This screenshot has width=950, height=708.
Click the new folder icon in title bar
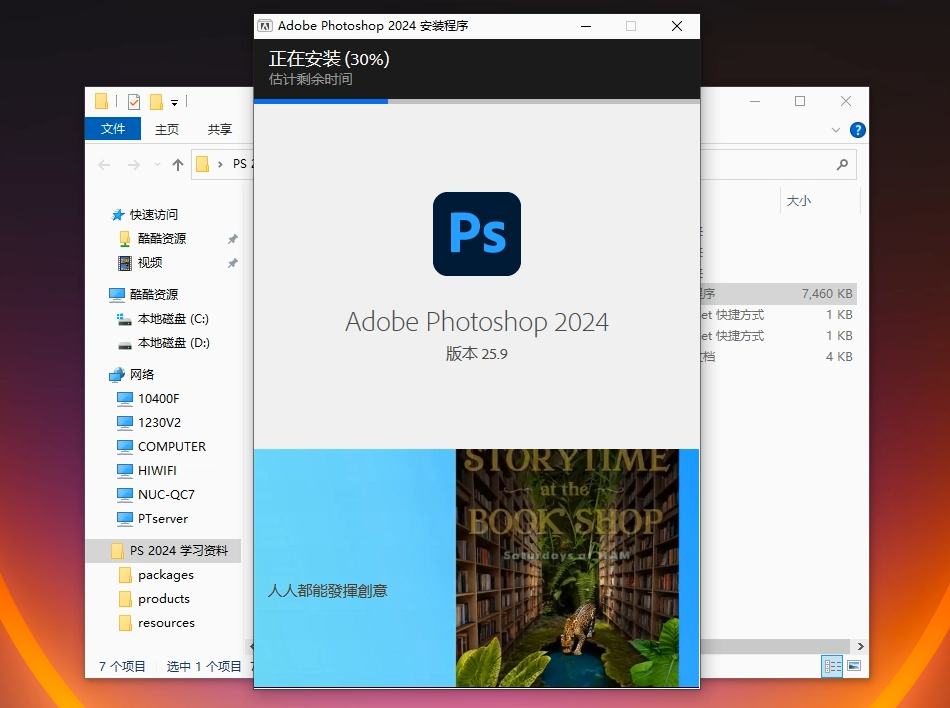point(156,101)
